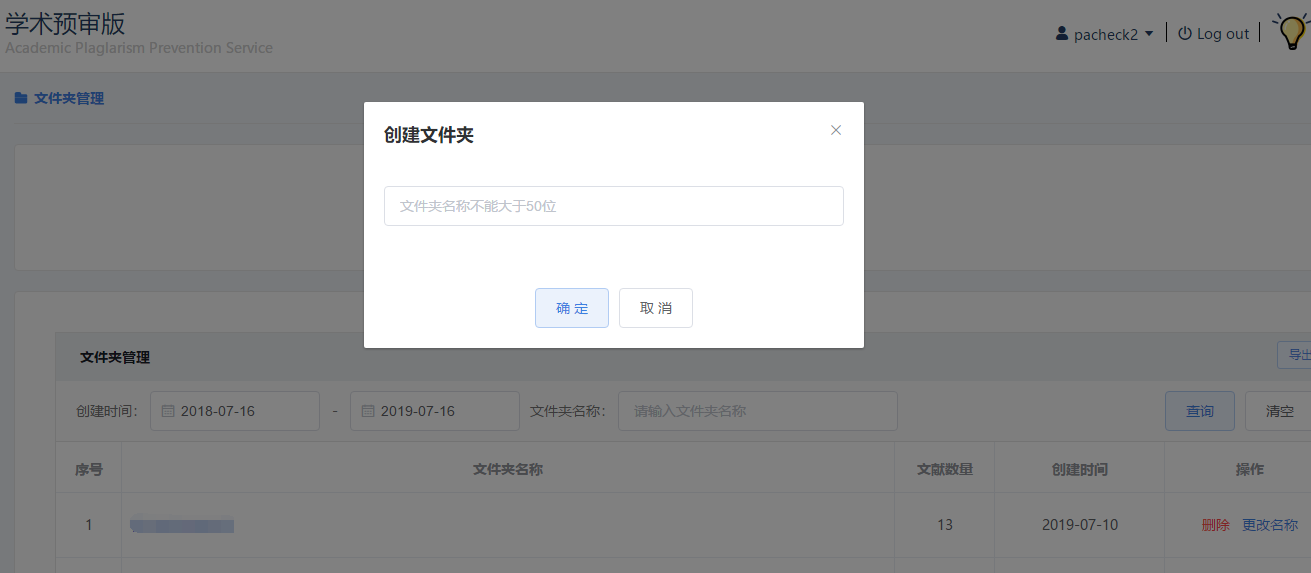This screenshot has height=573, width=1311.
Task: Click 删除 link in row 1
Action: click(x=1216, y=525)
